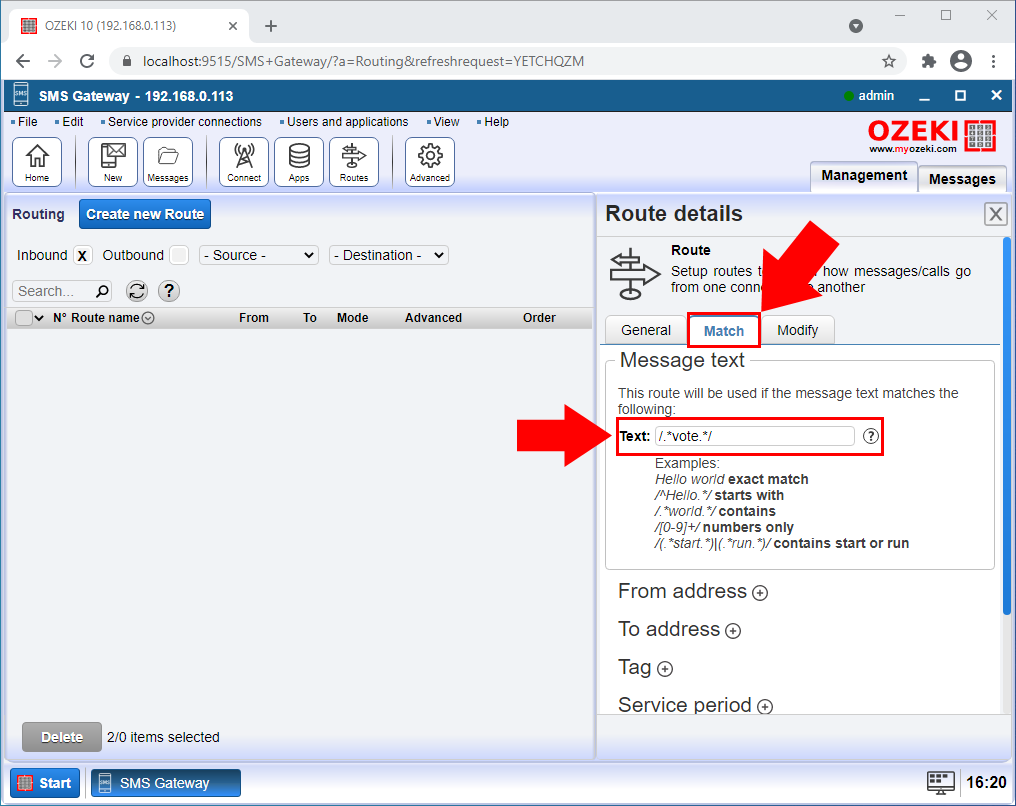Open the Help menu
Image resolution: width=1016 pixels, height=806 pixels.
click(496, 122)
